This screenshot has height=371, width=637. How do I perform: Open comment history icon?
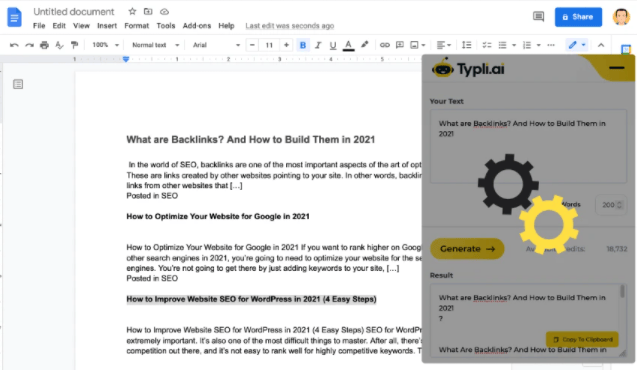(538, 17)
